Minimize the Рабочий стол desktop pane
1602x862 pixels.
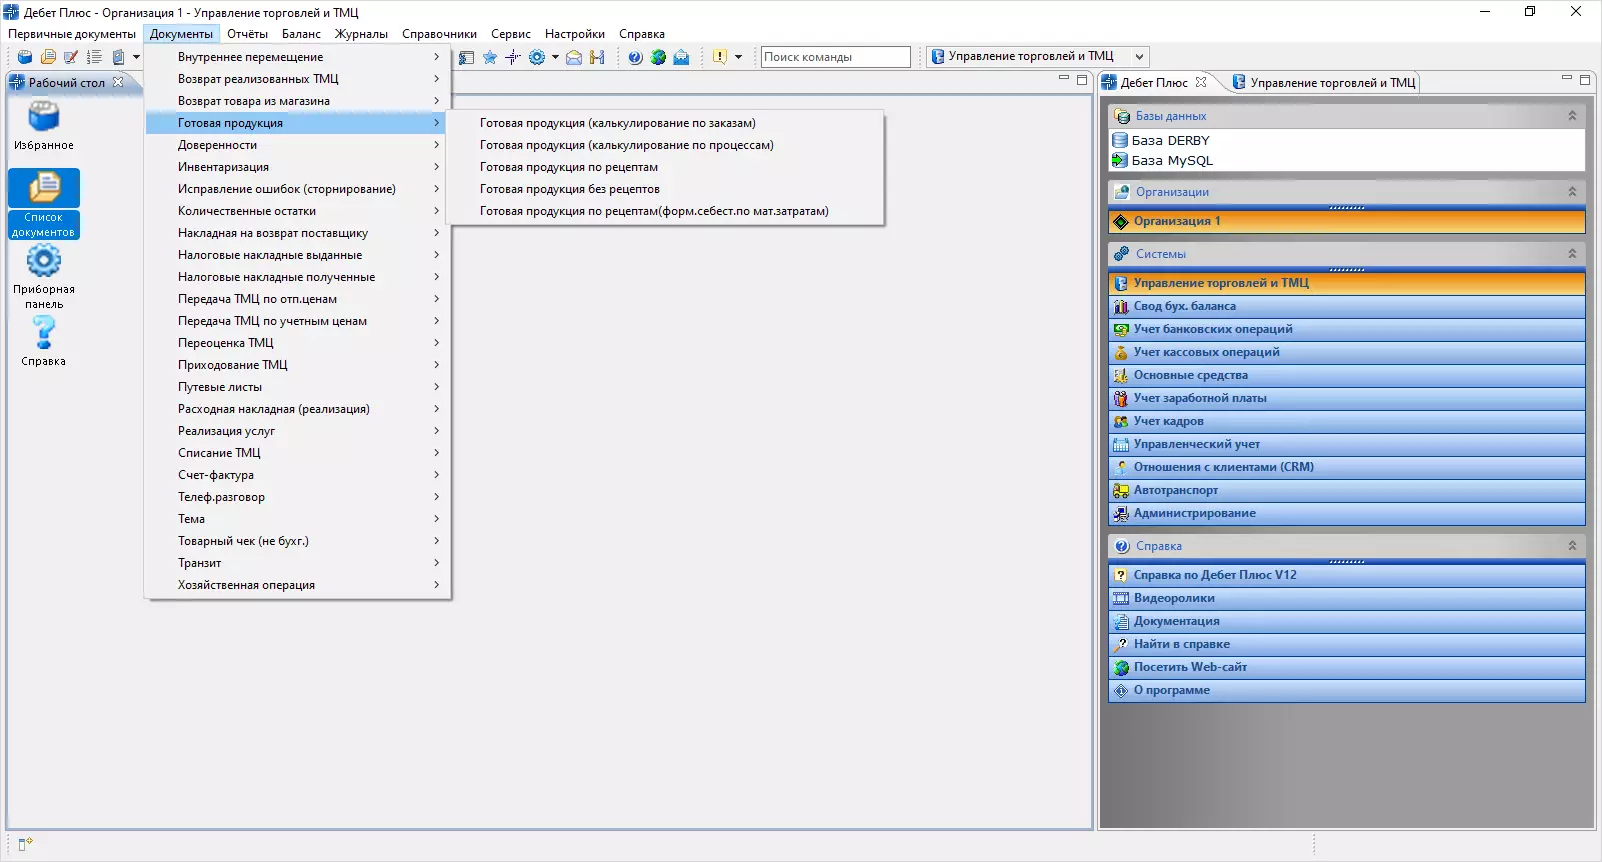pyautogui.click(x=1064, y=78)
